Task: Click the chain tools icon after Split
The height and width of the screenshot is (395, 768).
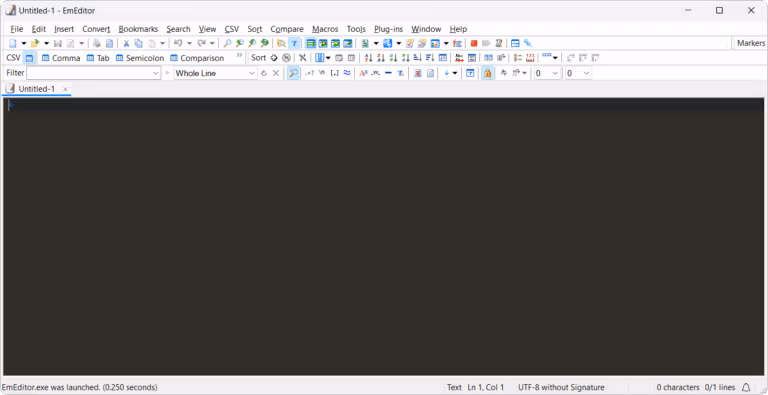Action: tap(528, 43)
